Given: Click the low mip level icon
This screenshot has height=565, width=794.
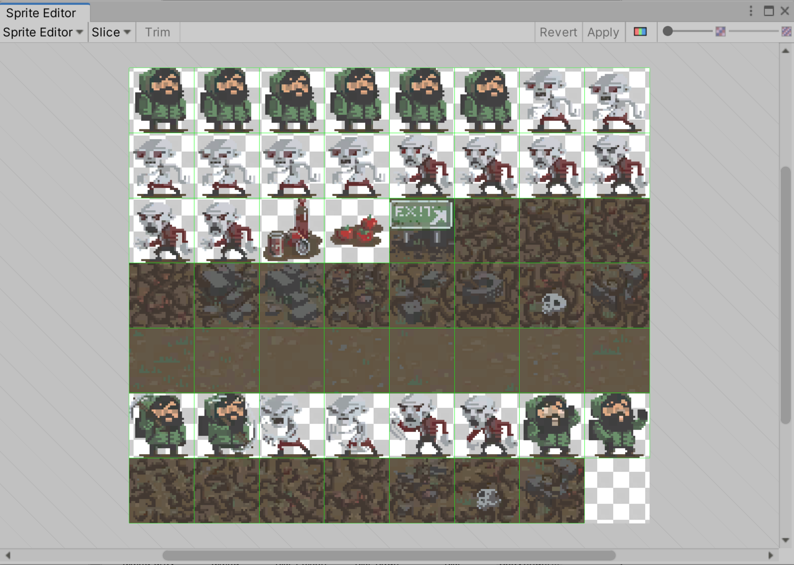Looking at the screenshot, I should click(720, 32).
